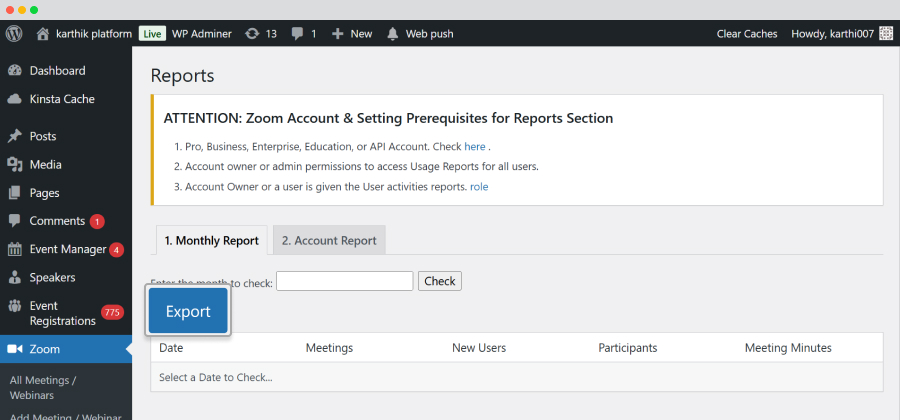Click the Zoom video camera icon

(15, 349)
